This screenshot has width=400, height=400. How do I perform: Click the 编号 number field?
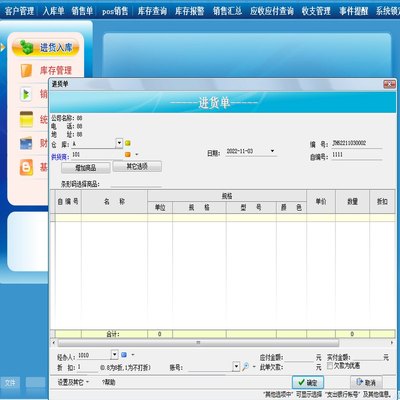coord(357,144)
